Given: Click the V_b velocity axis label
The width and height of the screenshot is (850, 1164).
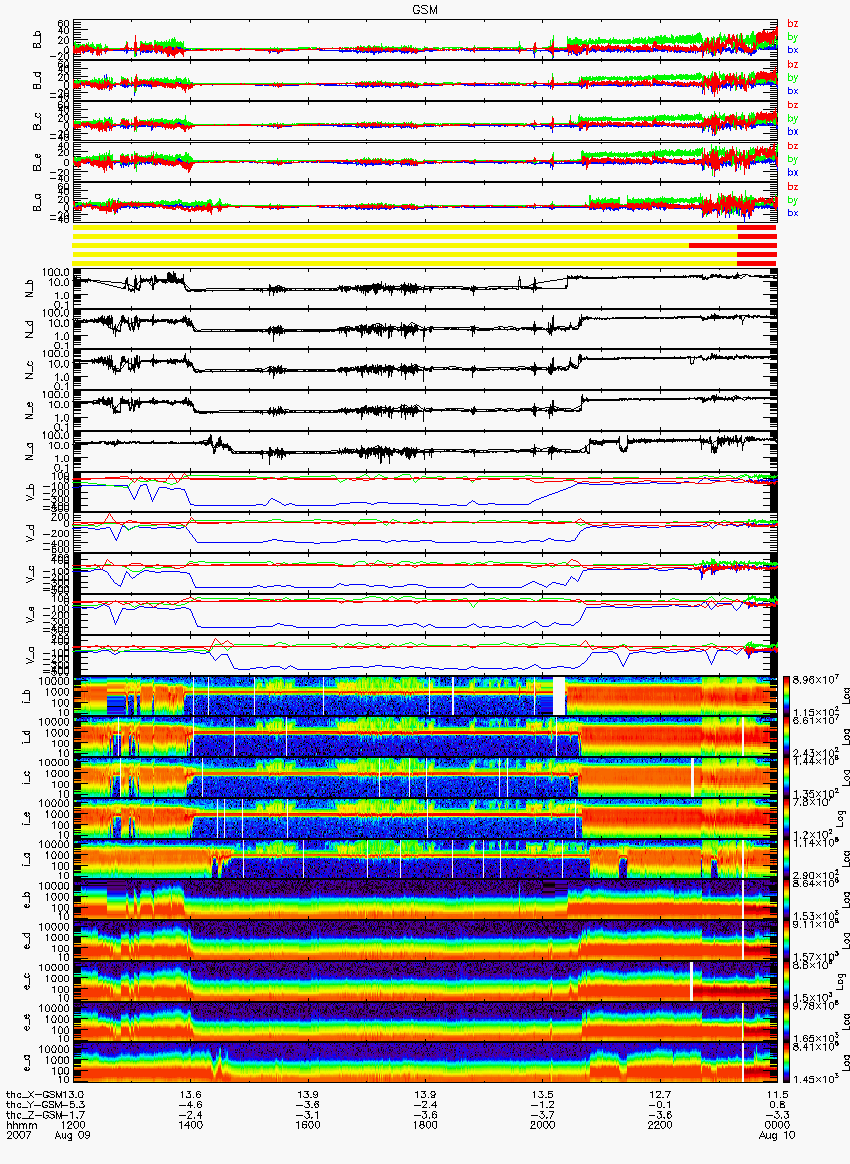Looking at the screenshot, I should pyautogui.click(x=30, y=492).
